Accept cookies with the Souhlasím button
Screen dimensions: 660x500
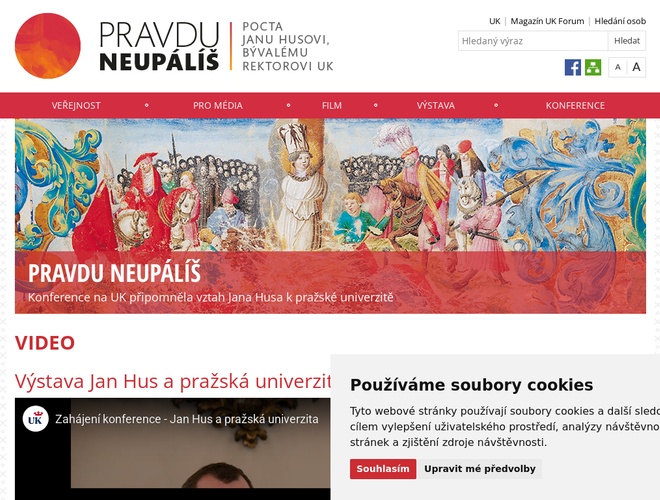click(383, 469)
